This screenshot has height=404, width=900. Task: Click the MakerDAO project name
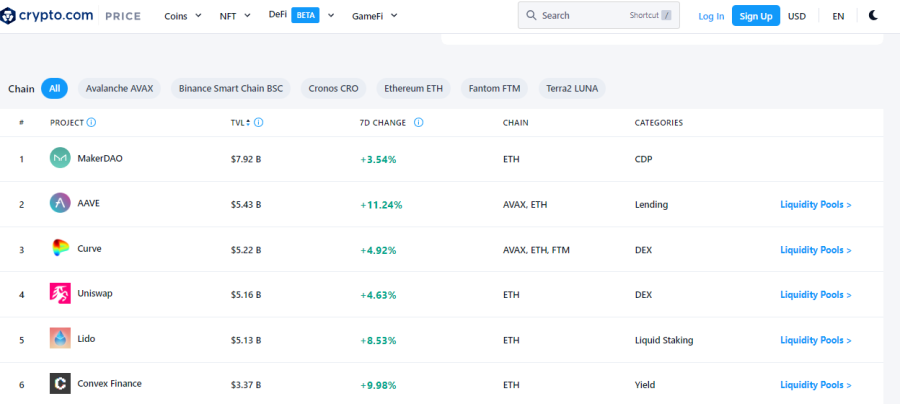point(100,158)
